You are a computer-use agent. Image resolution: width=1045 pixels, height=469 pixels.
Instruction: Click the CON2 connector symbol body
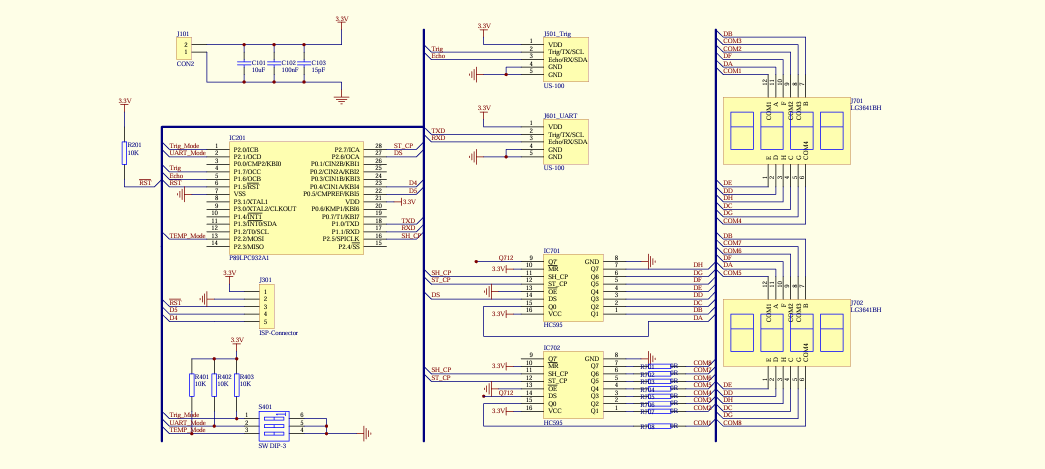coord(184,49)
